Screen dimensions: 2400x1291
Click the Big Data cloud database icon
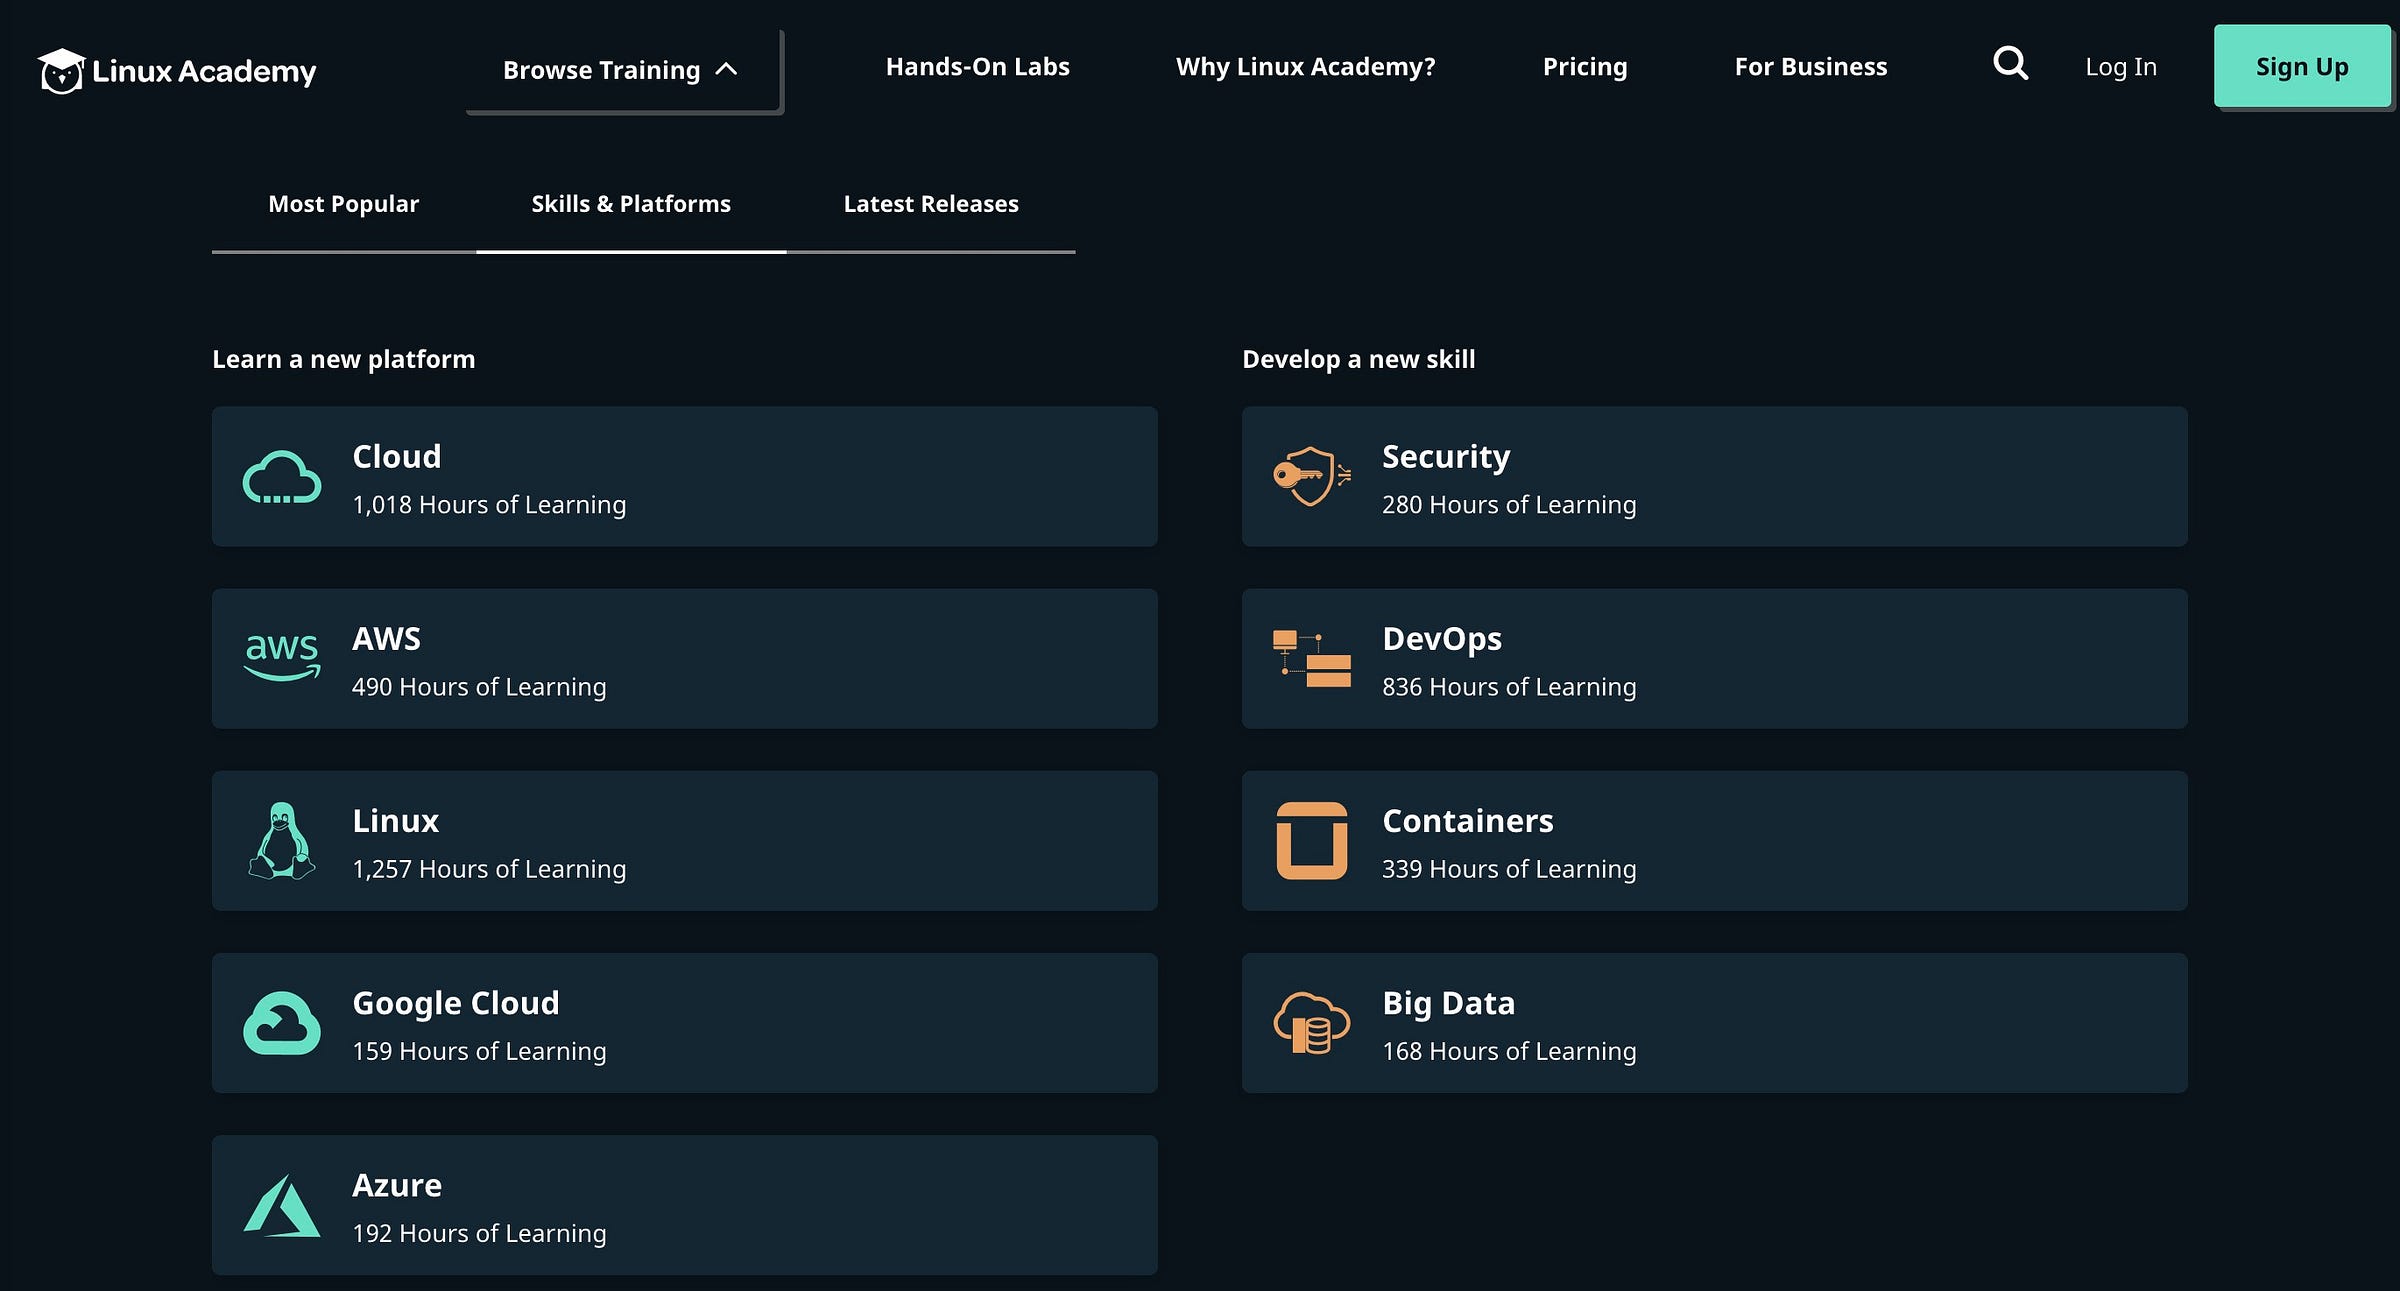point(1312,1023)
